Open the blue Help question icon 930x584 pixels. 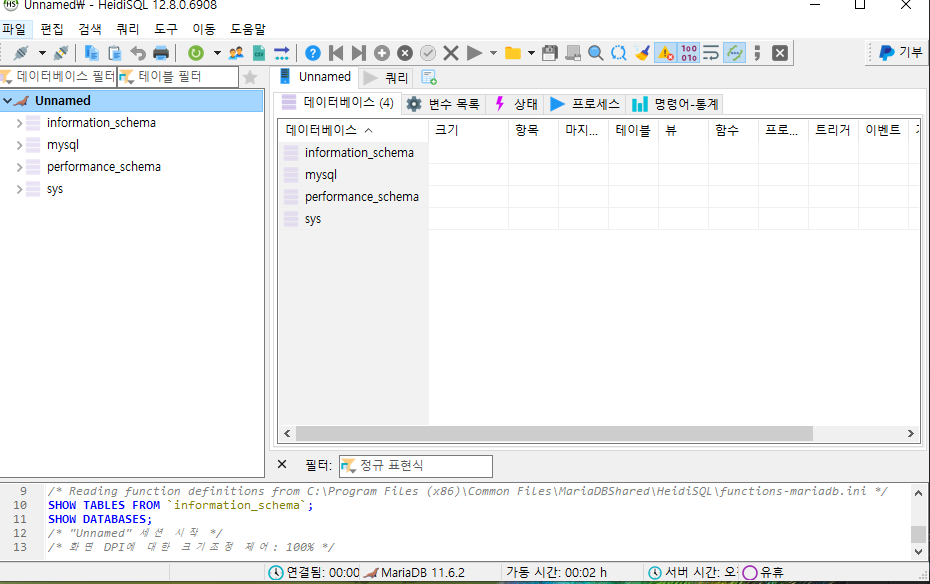tap(313, 53)
